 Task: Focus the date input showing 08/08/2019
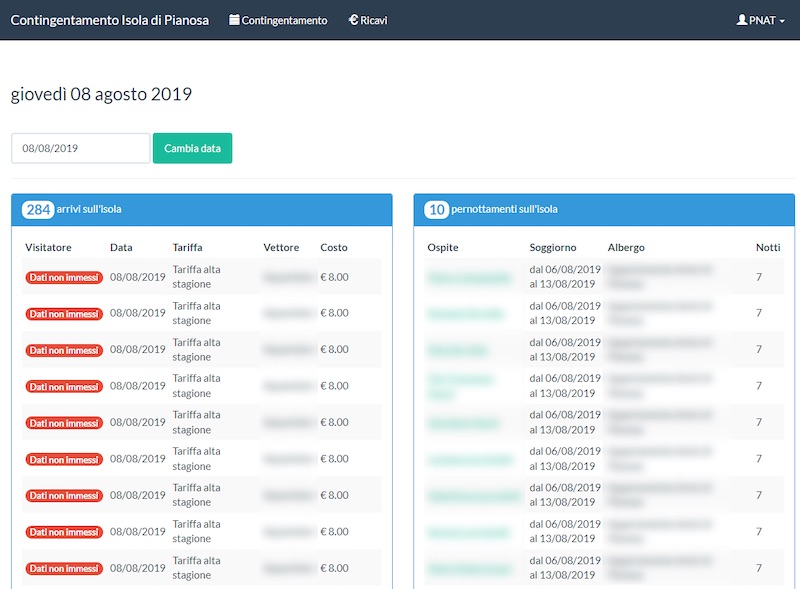pos(80,148)
